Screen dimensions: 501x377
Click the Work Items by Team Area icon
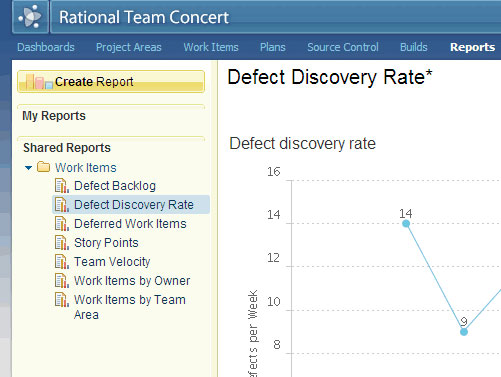[x=62, y=300]
